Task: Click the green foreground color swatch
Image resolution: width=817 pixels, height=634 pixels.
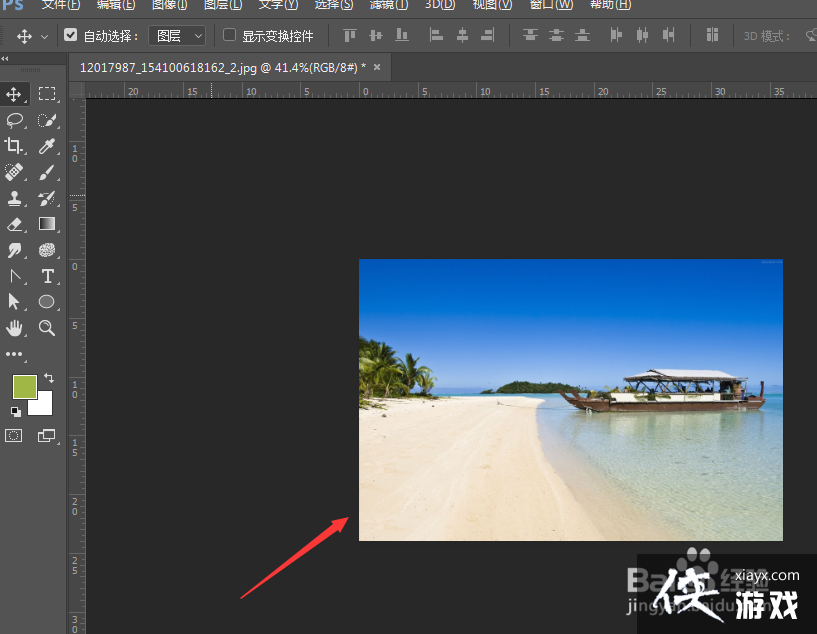Action: (24, 386)
